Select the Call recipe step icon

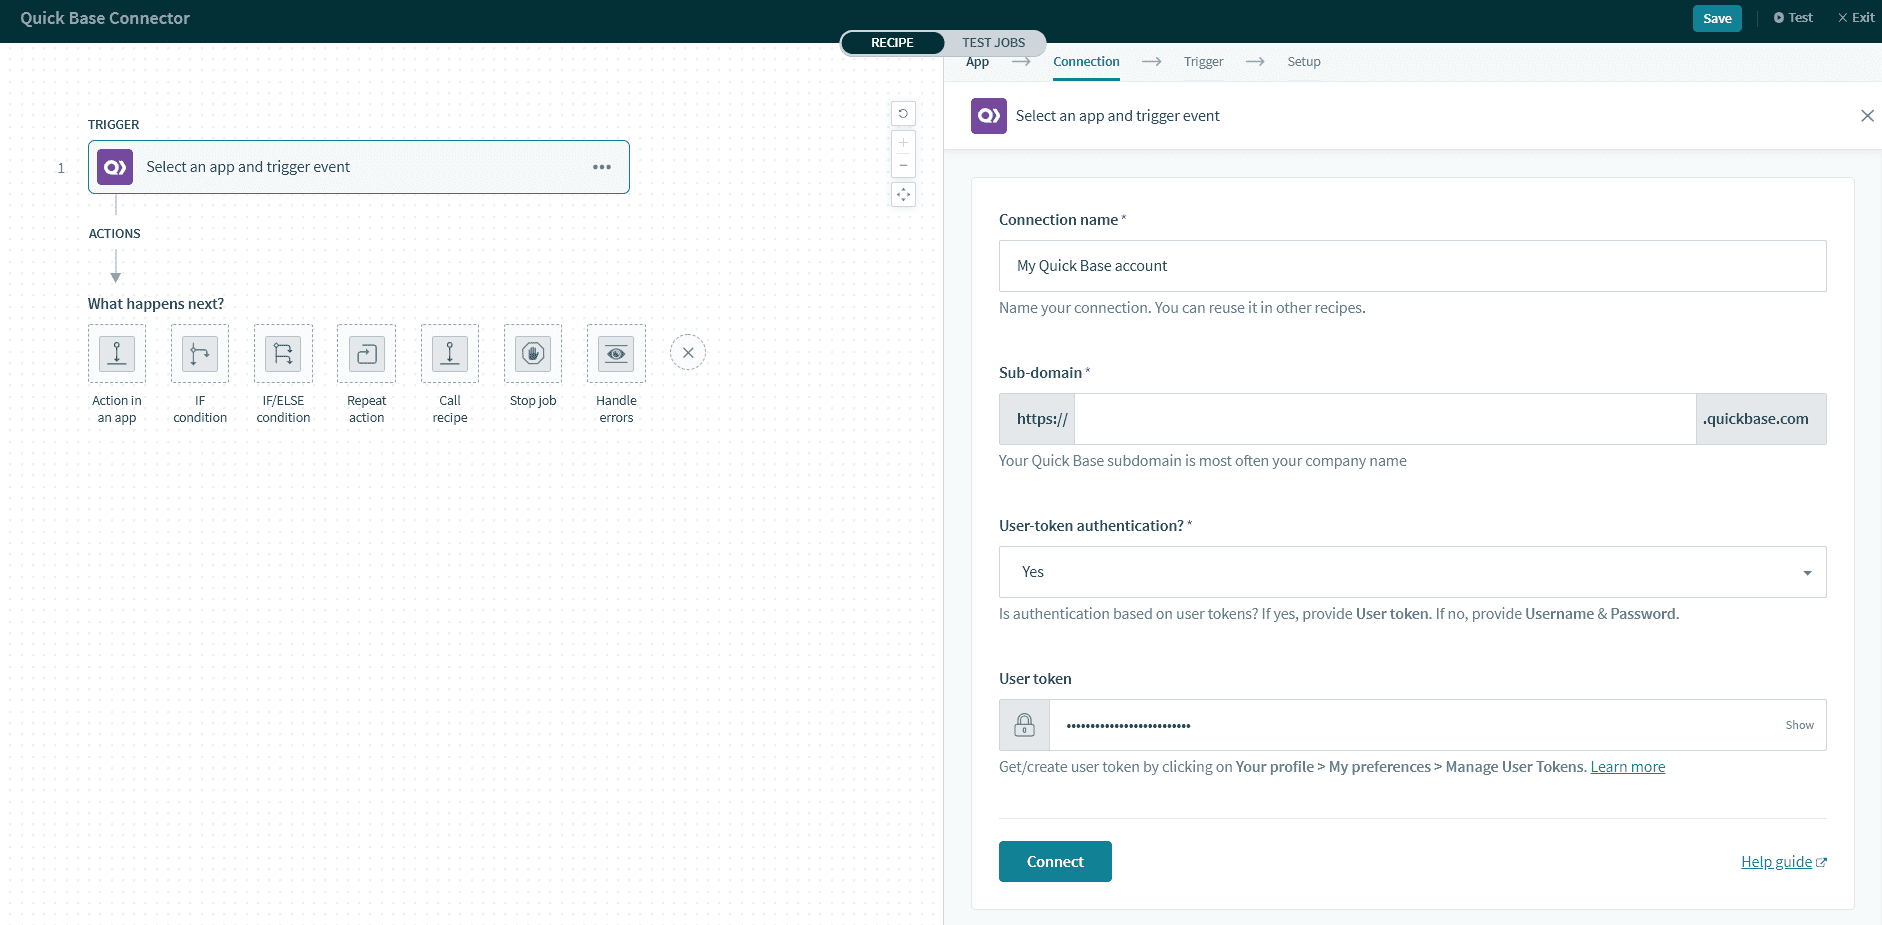coord(449,354)
